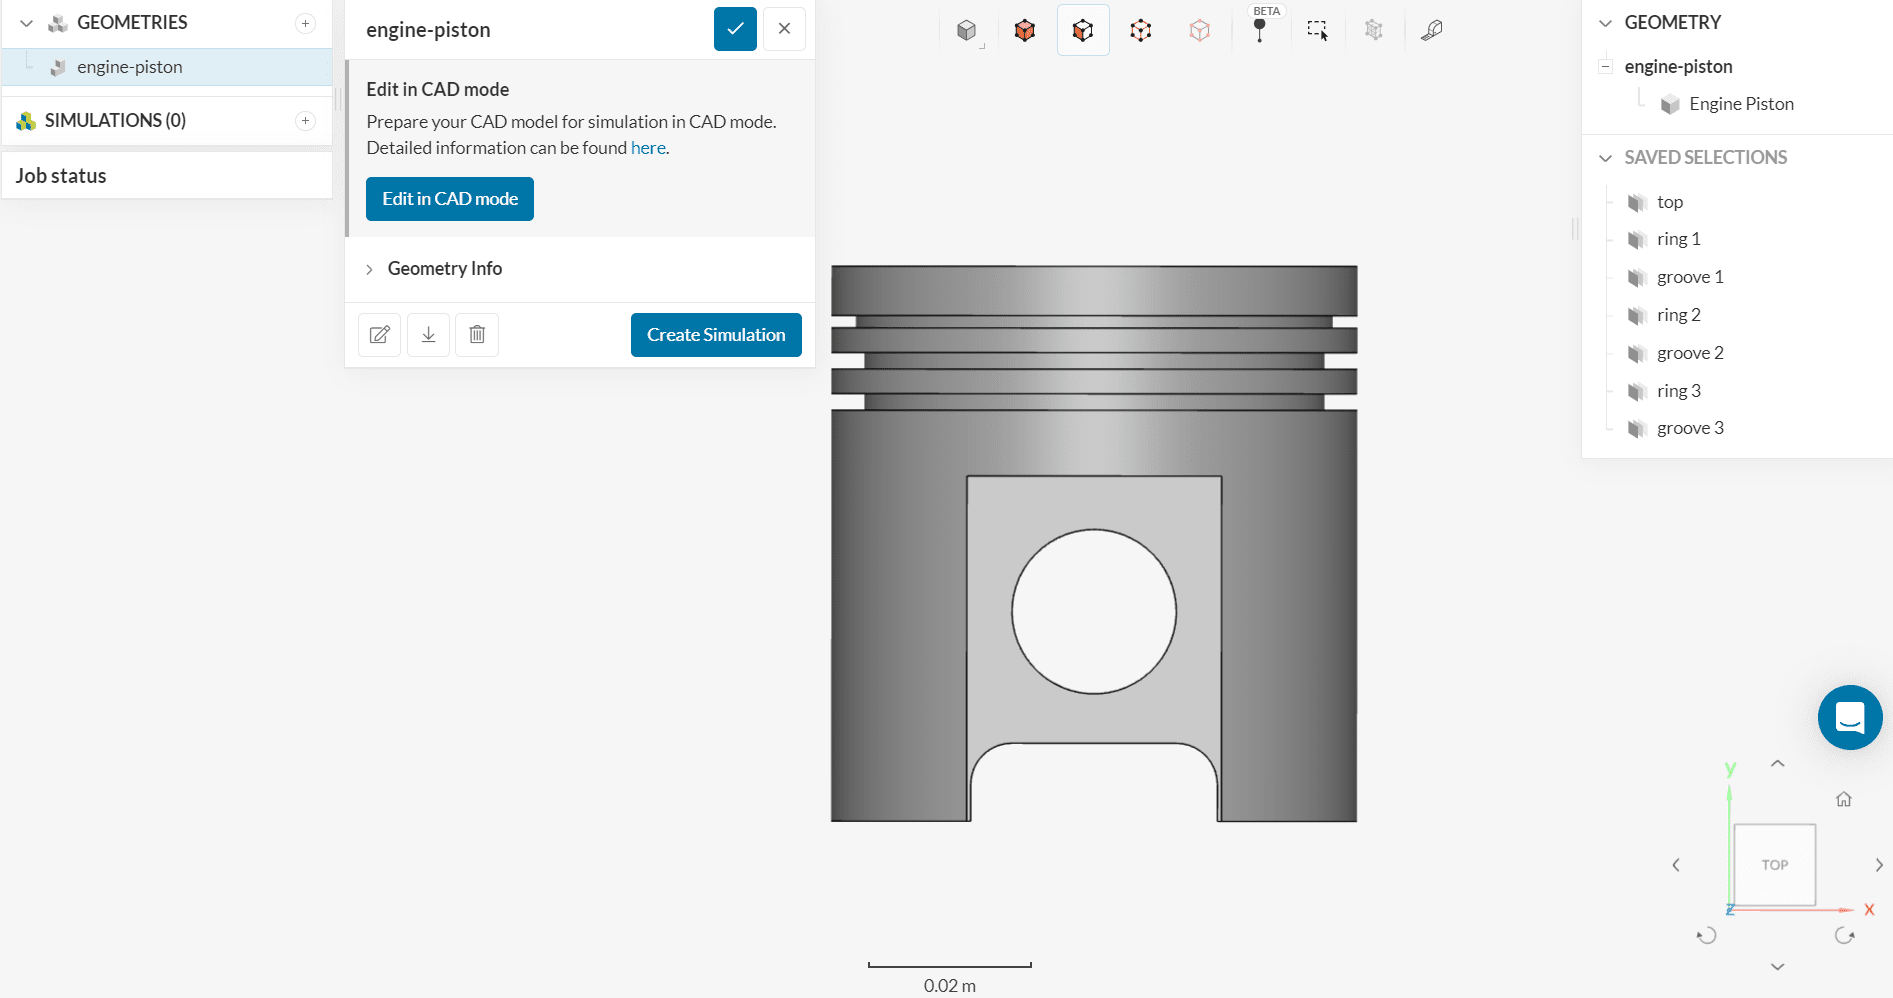Click the Create Simulation button

click(716, 335)
